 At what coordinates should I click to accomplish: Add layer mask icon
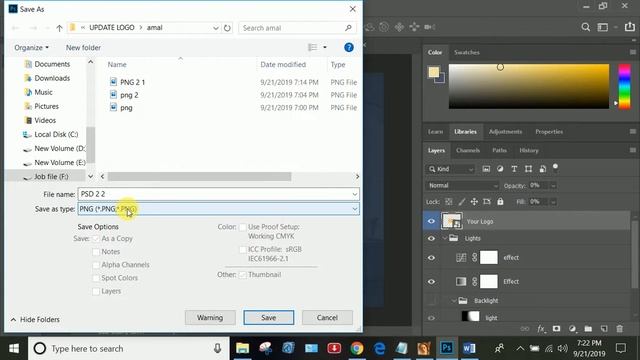pyautogui.click(x=556, y=329)
